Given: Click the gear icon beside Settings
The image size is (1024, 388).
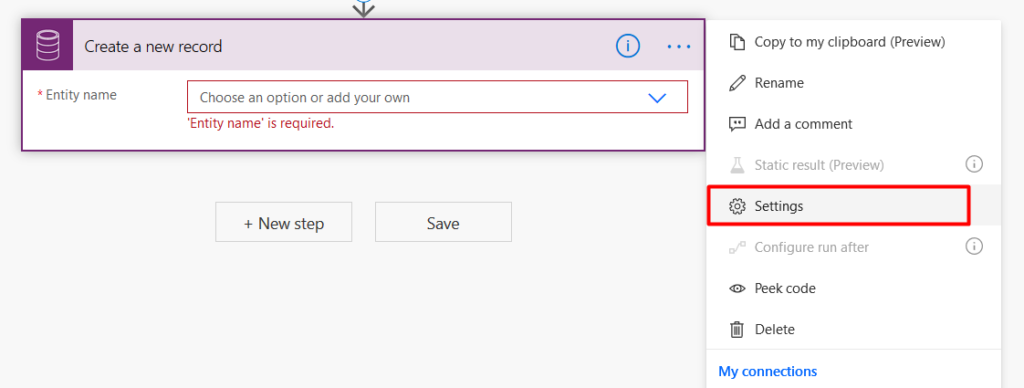Looking at the screenshot, I should pyautogui.click(x=737, y=206).
